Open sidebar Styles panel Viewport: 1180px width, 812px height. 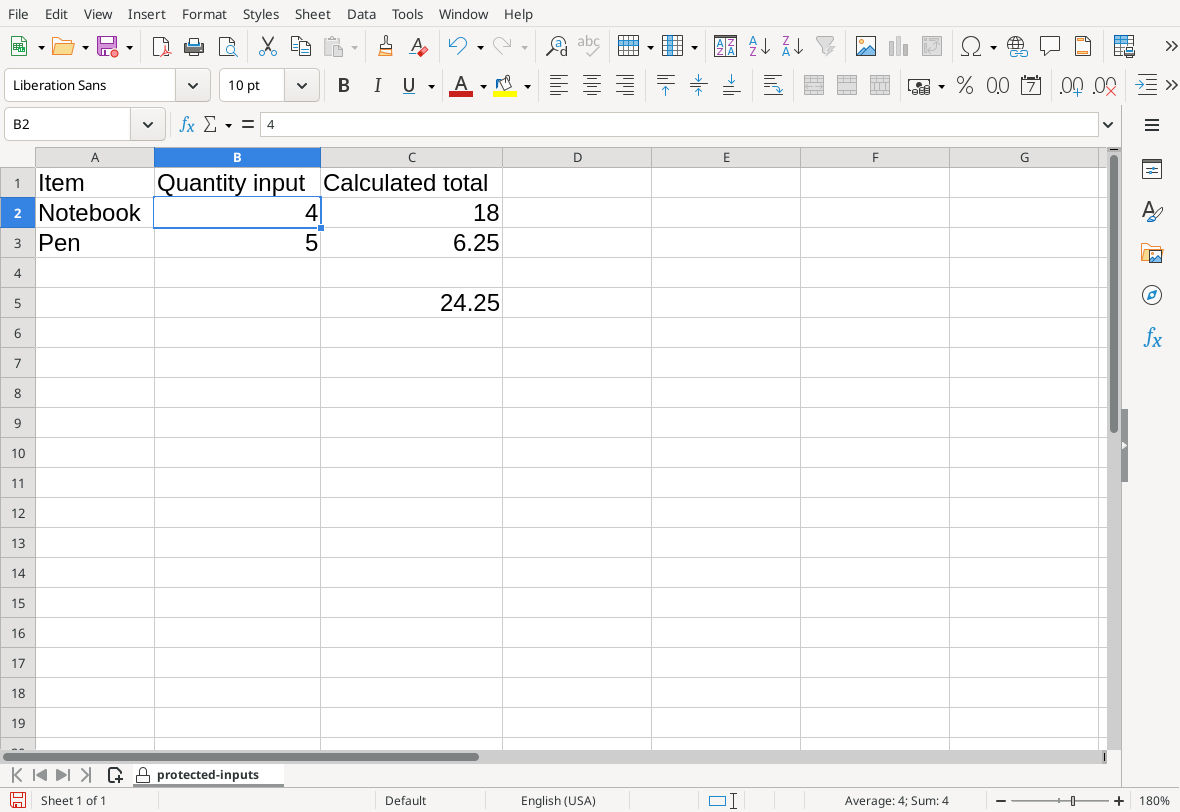click(x=1151, y=211)
